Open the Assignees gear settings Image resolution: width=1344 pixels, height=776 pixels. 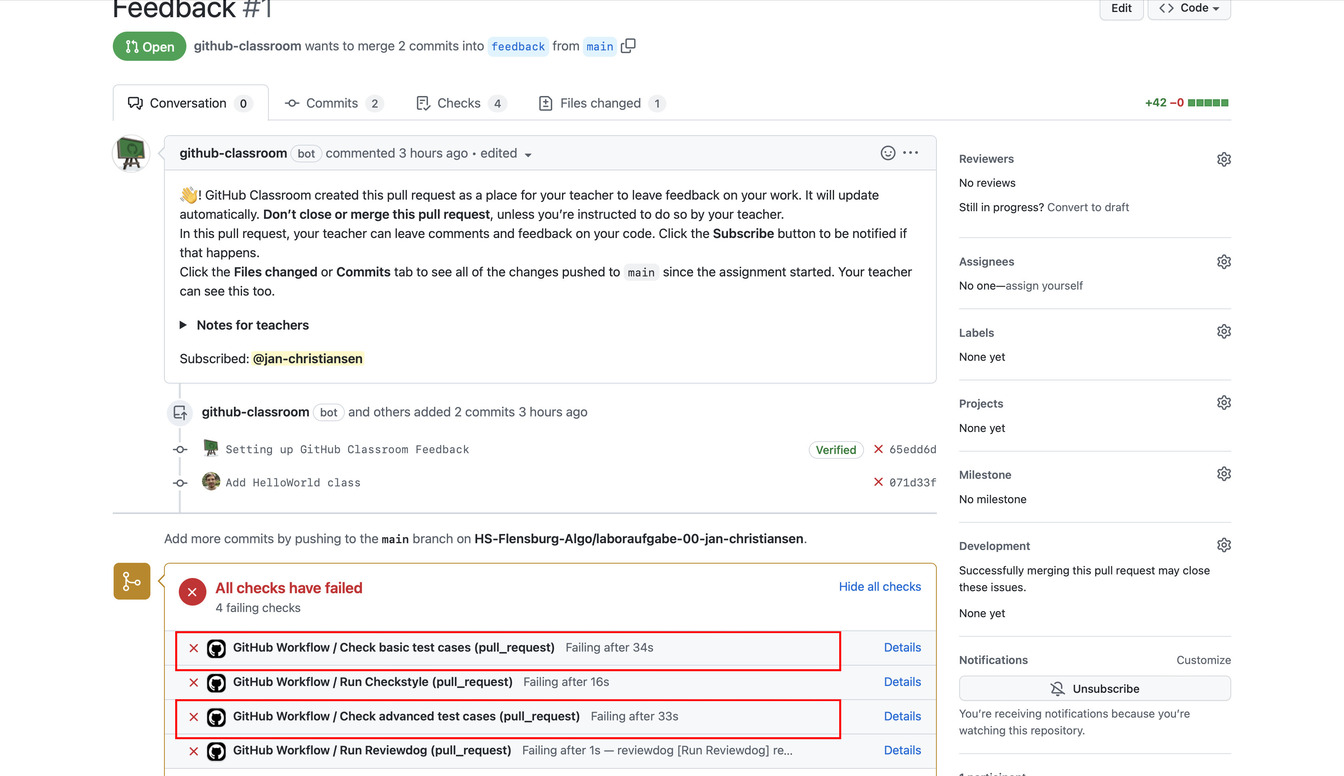pyautogui.click(x=1223, y=262)
